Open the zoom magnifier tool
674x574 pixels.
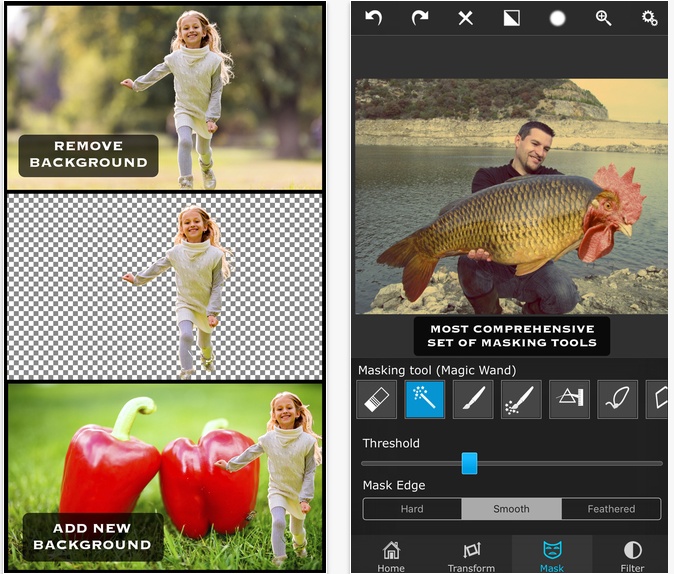point(604,18)
